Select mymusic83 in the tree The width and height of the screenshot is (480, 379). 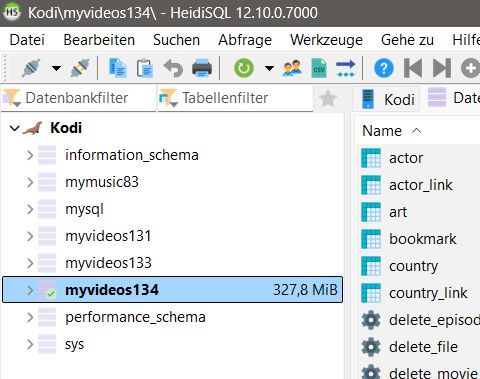102,182
